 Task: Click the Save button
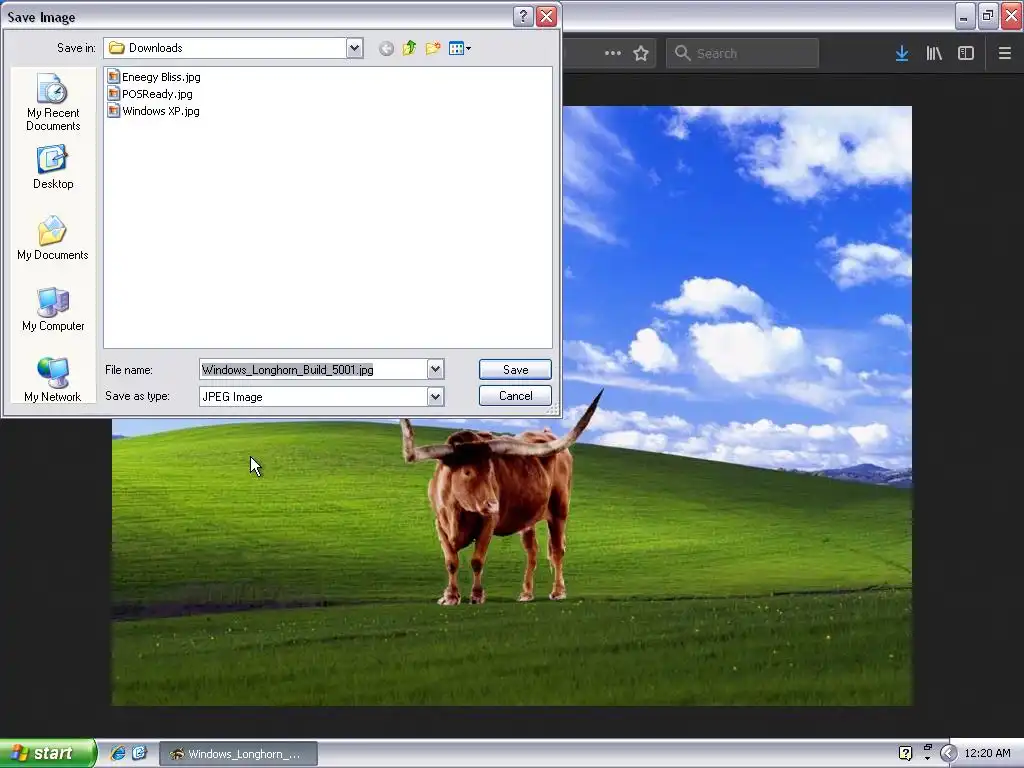tap(515, 370)
